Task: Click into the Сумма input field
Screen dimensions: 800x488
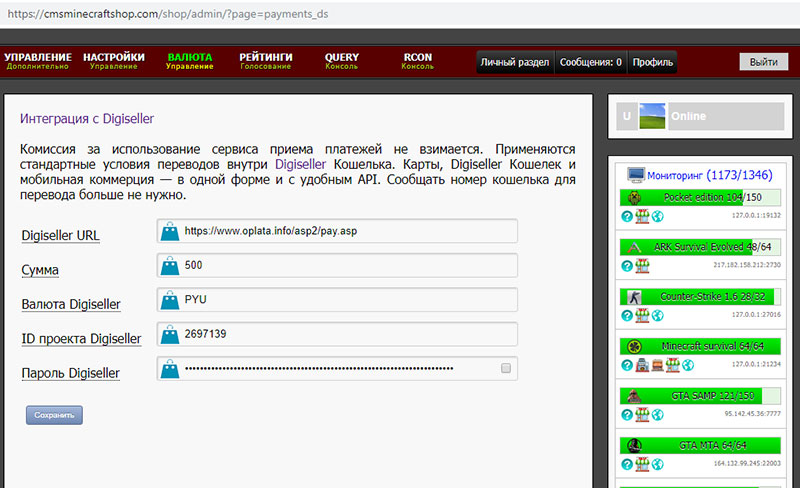Action: point(345,265)
